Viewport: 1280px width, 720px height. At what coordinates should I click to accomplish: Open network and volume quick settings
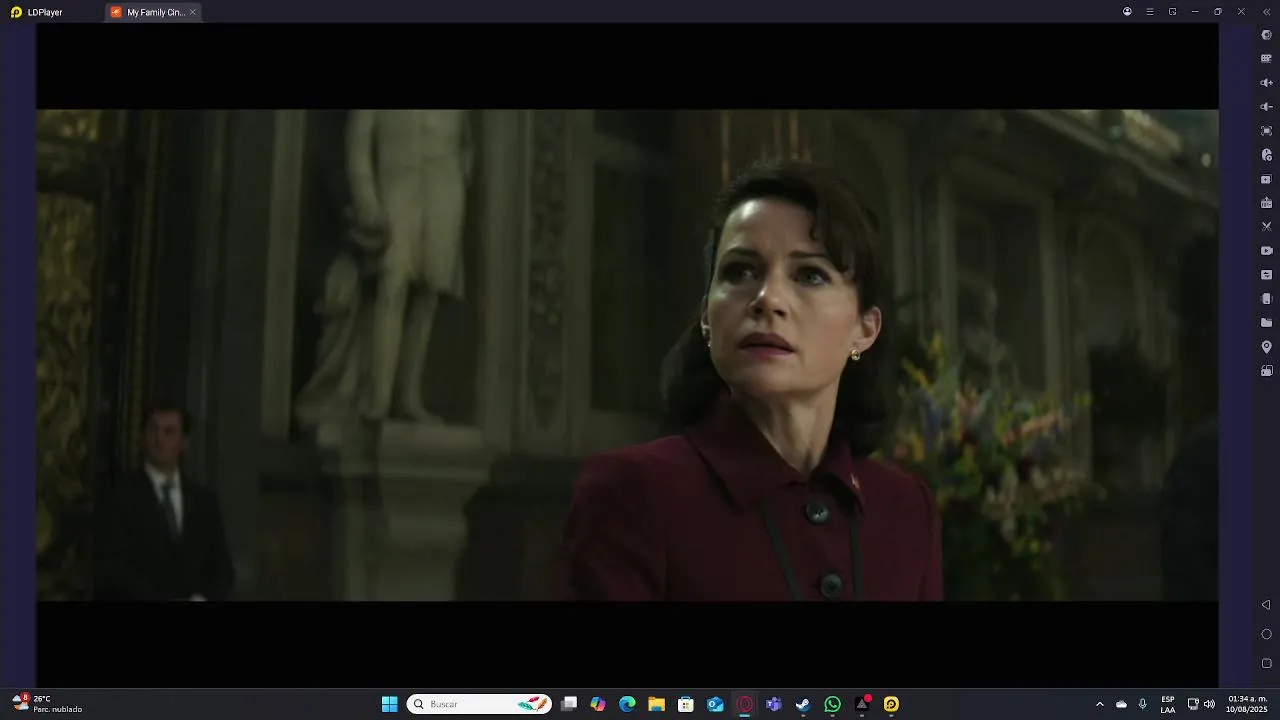1201,704
